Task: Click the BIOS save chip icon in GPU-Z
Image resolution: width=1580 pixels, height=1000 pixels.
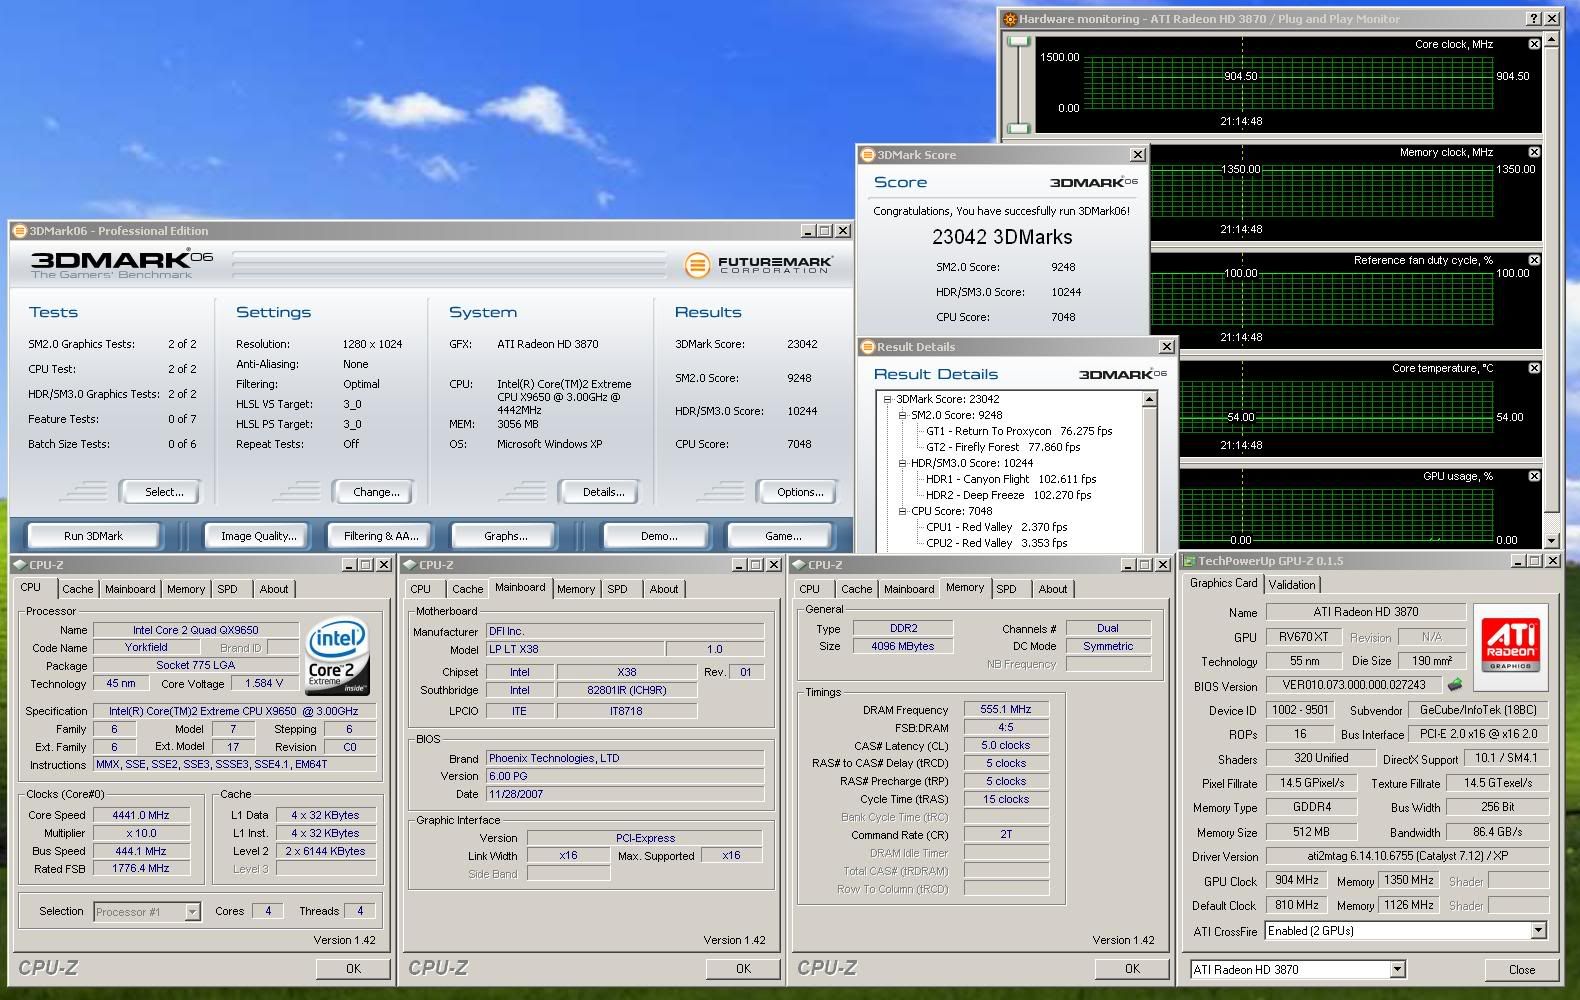Action: pyautogui.click(x=1455, y=685)
